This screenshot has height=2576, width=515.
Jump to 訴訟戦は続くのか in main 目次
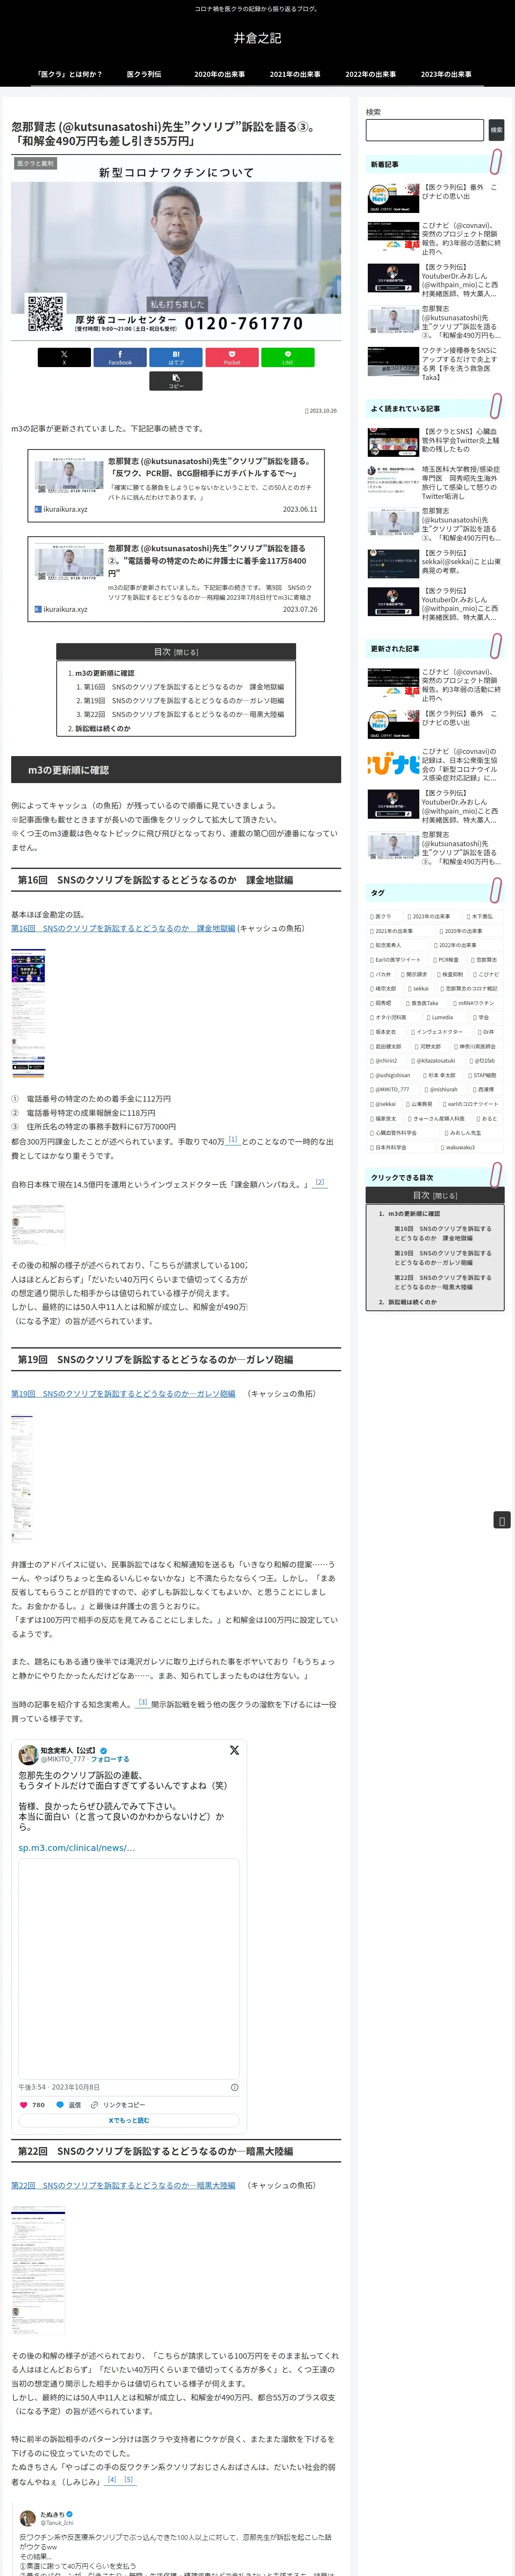click(102, 728)
